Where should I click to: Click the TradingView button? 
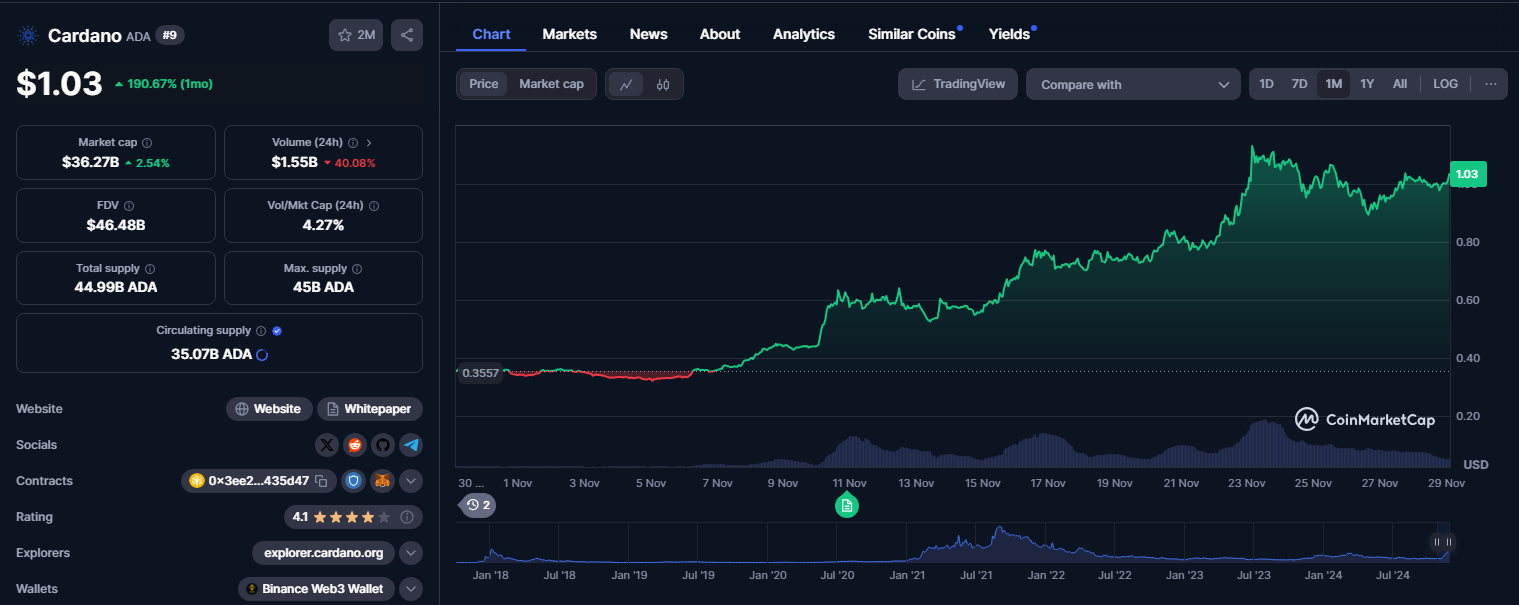[958, 84]
